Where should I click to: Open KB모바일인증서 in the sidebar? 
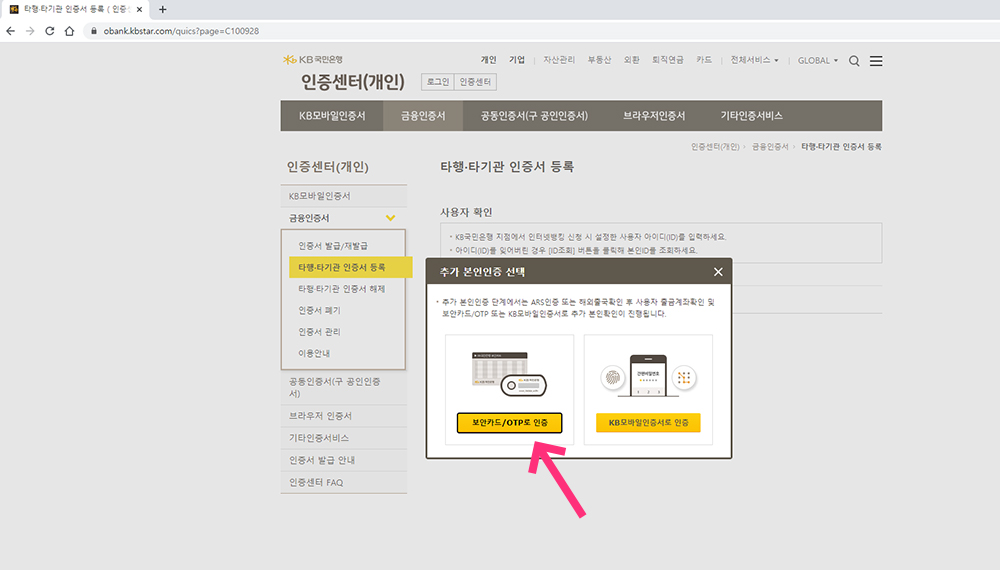click(344, 196)
